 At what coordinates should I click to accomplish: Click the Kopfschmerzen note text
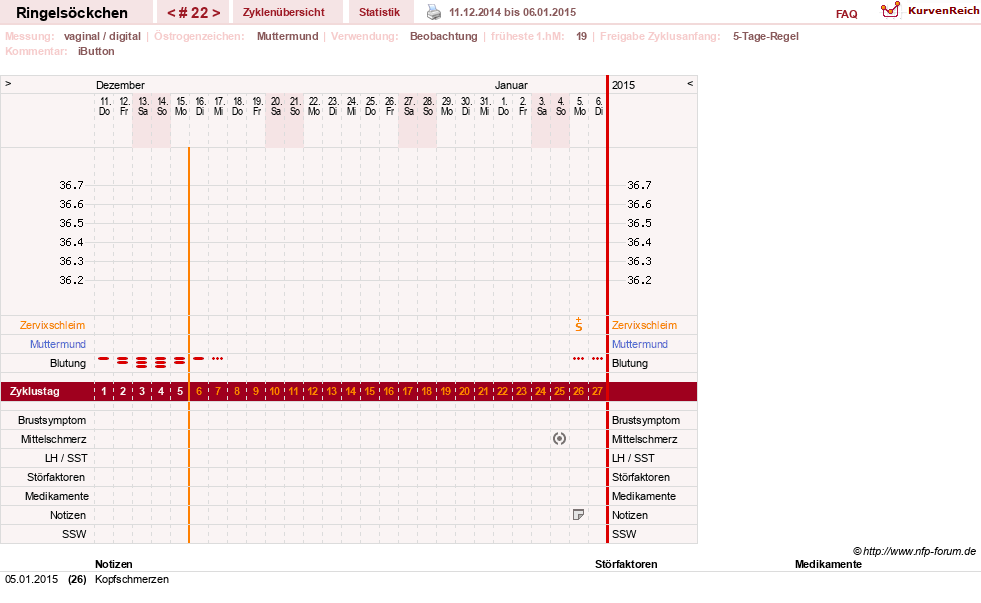(x=132, y=579)
